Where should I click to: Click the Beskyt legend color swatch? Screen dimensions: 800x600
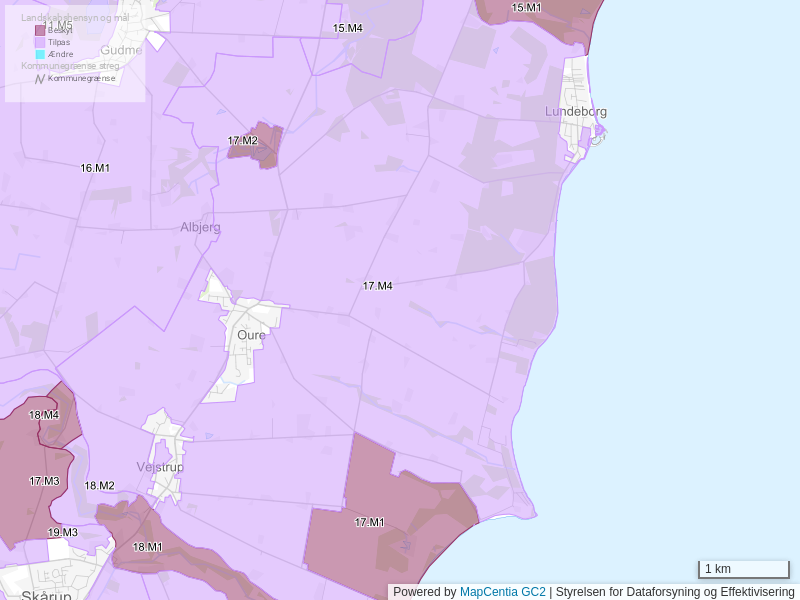point(40,31)
